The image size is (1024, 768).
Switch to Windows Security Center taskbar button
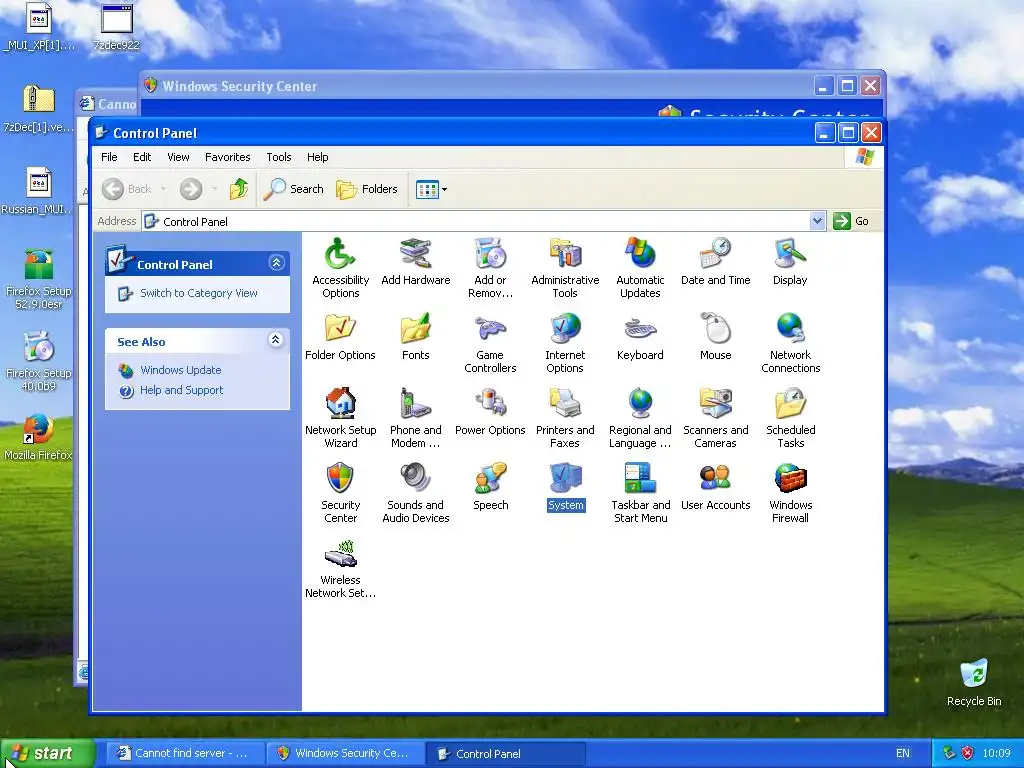click(345, 753)
